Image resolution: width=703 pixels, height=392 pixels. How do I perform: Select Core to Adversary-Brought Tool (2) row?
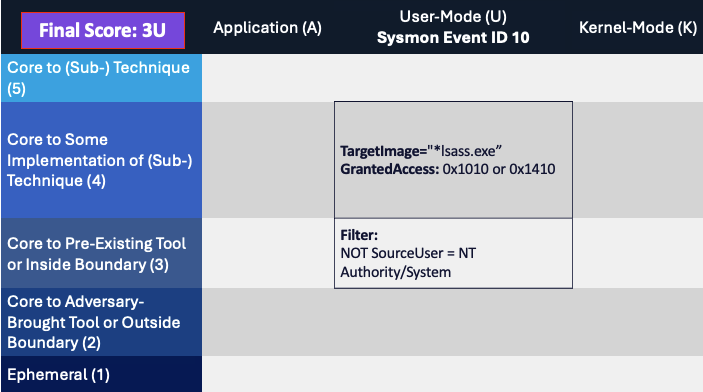click(101, 322)
